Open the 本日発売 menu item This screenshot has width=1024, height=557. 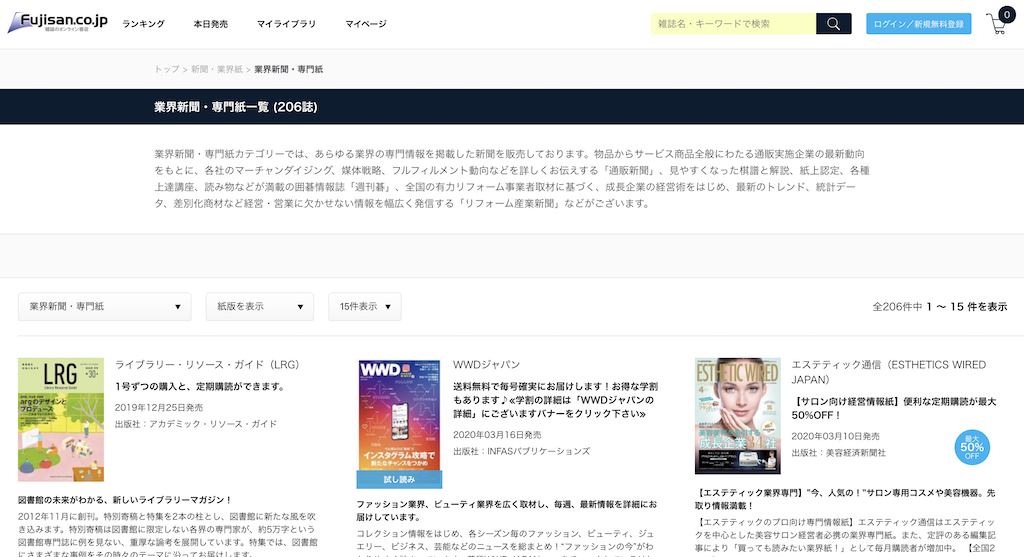coord(210,24)
